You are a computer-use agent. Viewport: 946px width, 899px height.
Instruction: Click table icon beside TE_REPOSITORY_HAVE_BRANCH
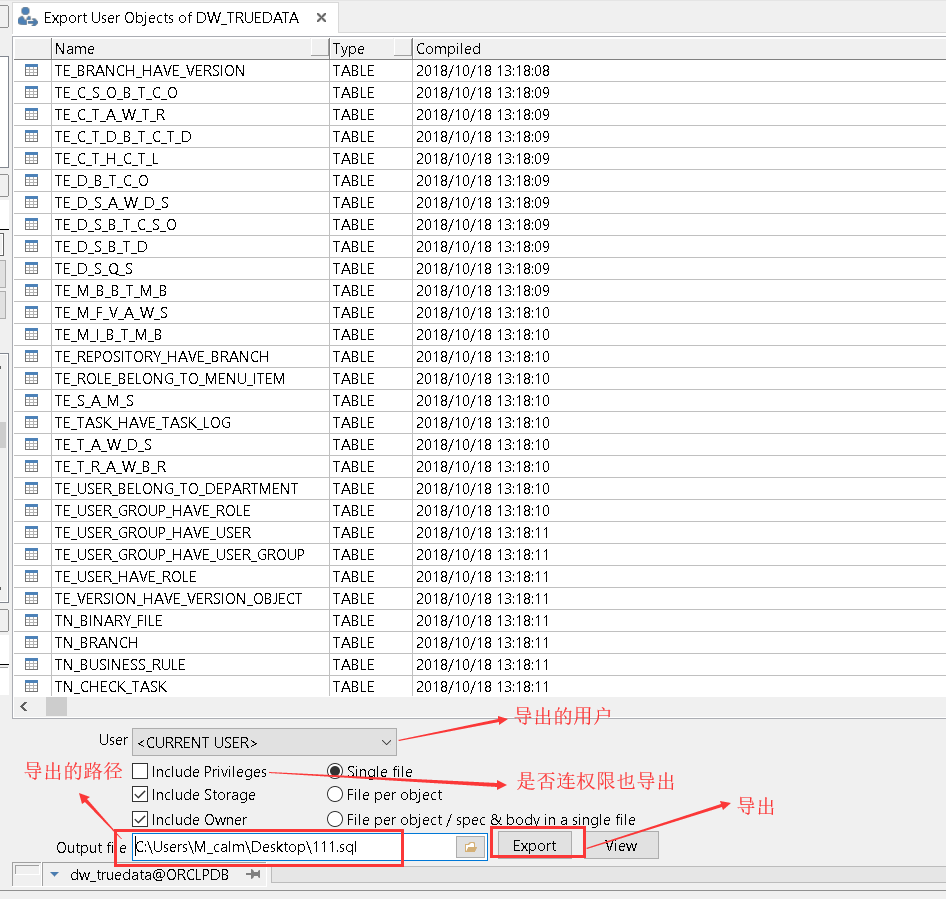31,357
